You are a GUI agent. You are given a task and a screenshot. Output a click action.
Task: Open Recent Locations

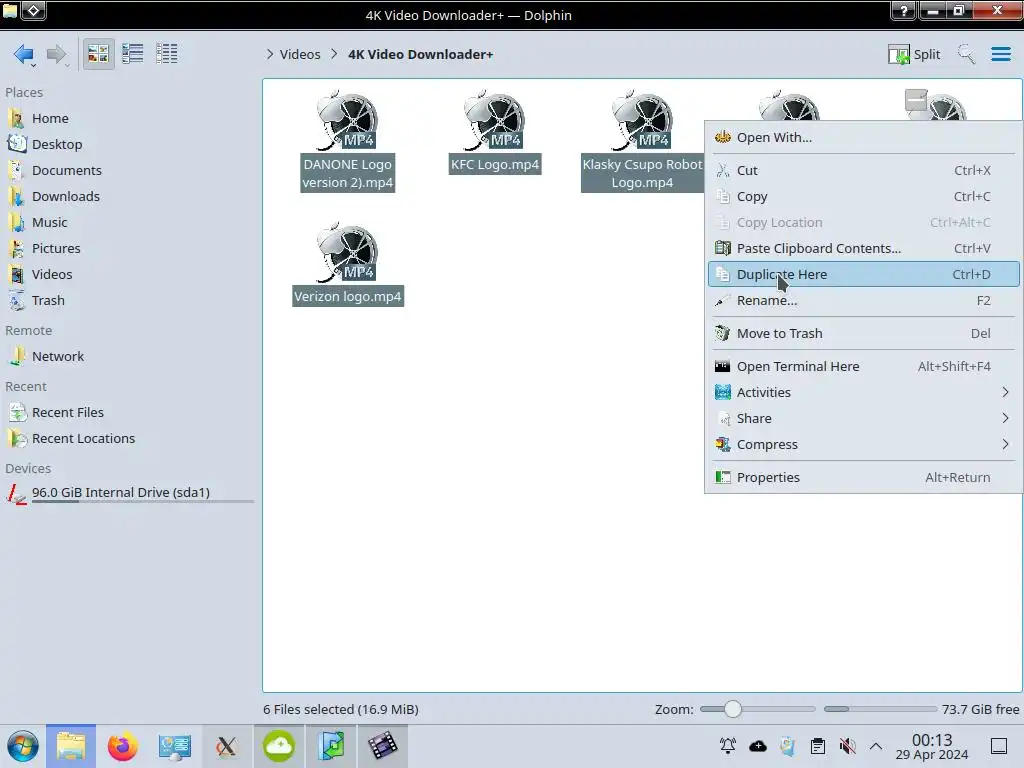(x=83, y=439)
